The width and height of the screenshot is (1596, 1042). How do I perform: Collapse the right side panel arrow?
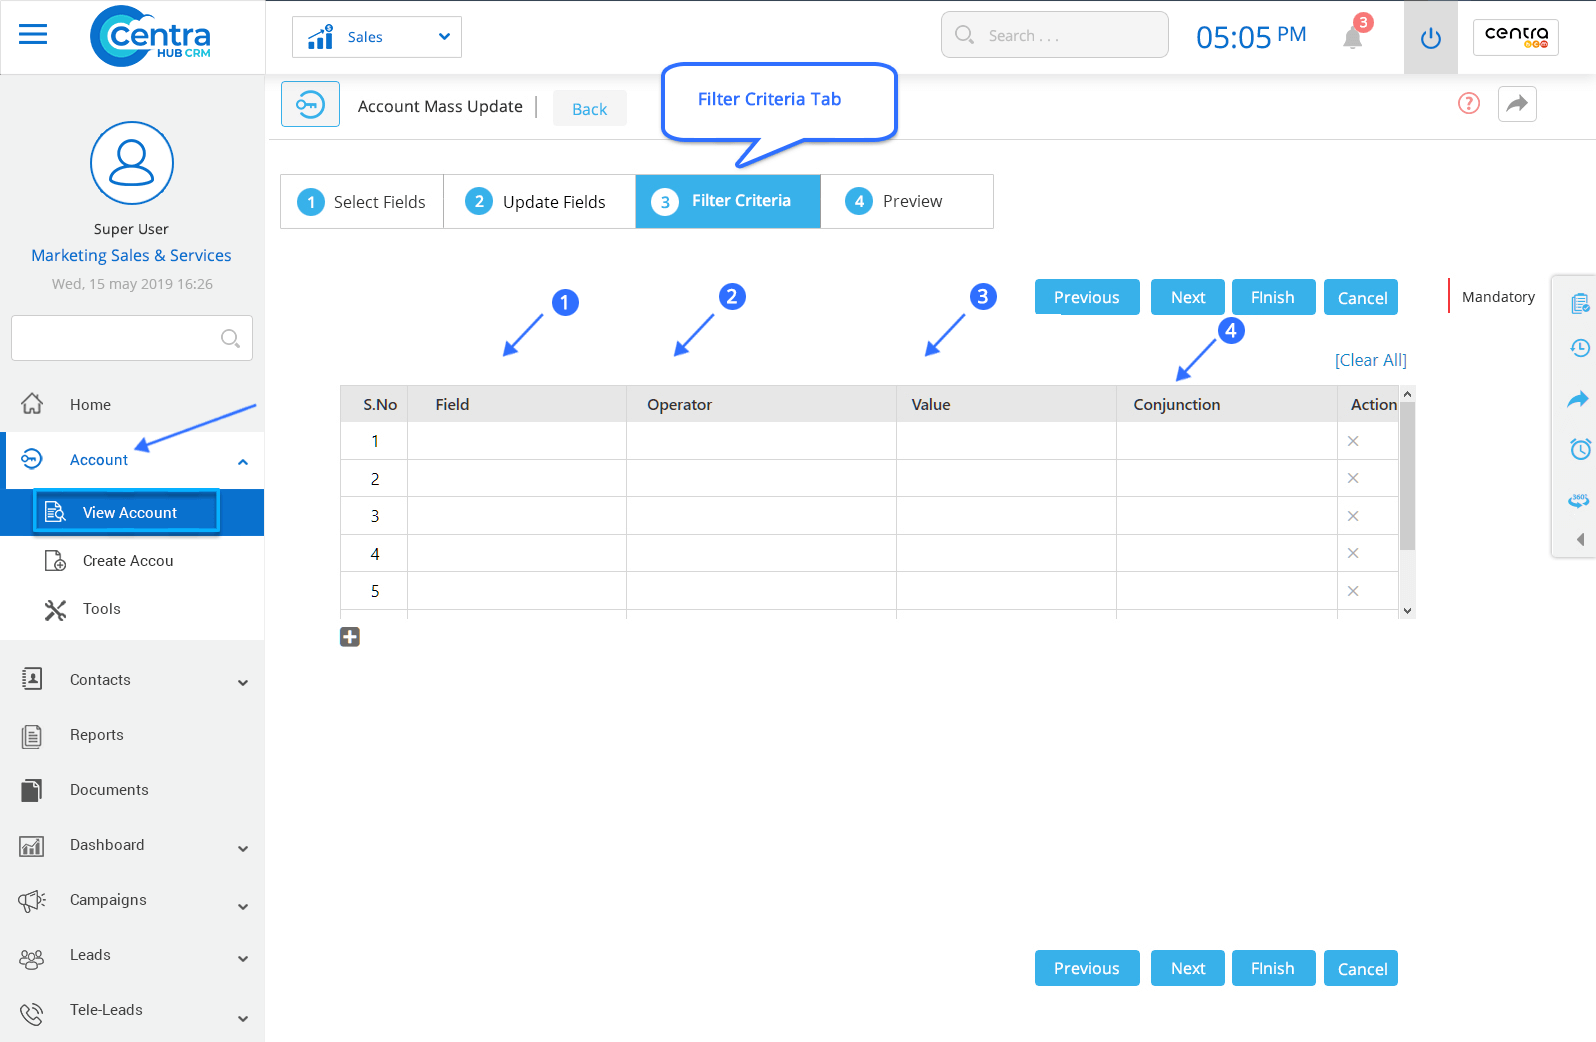coord(1581,540)
